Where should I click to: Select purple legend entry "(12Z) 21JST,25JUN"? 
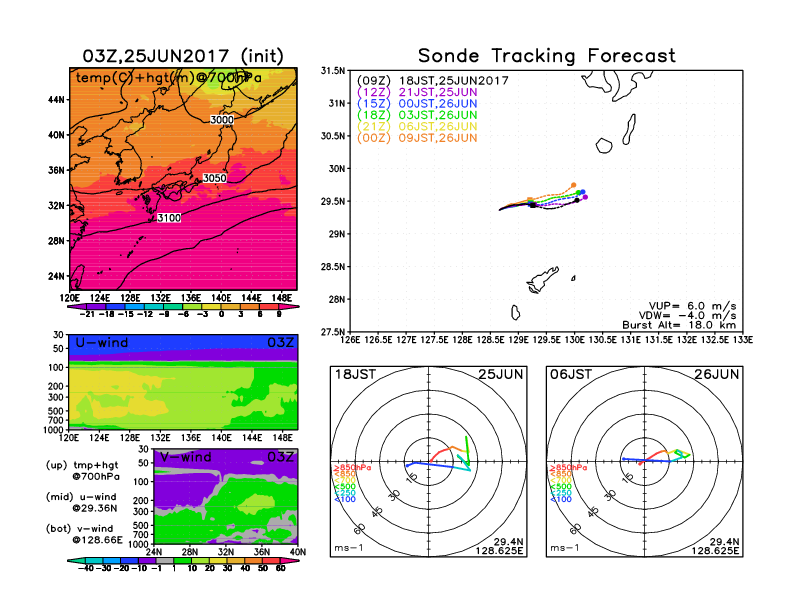pyautogui.click(x=417, y=92)
